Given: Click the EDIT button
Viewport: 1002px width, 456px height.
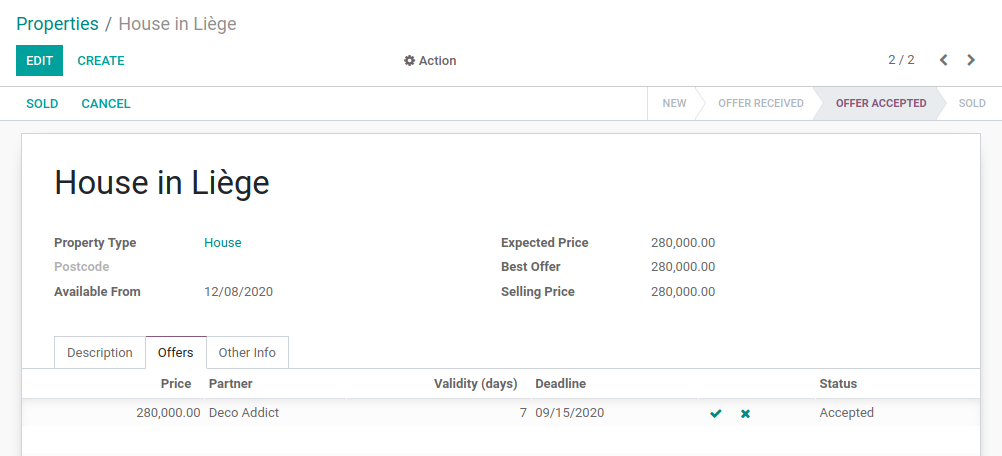Looking at the screenshot, I should click(x=39, y=61).
